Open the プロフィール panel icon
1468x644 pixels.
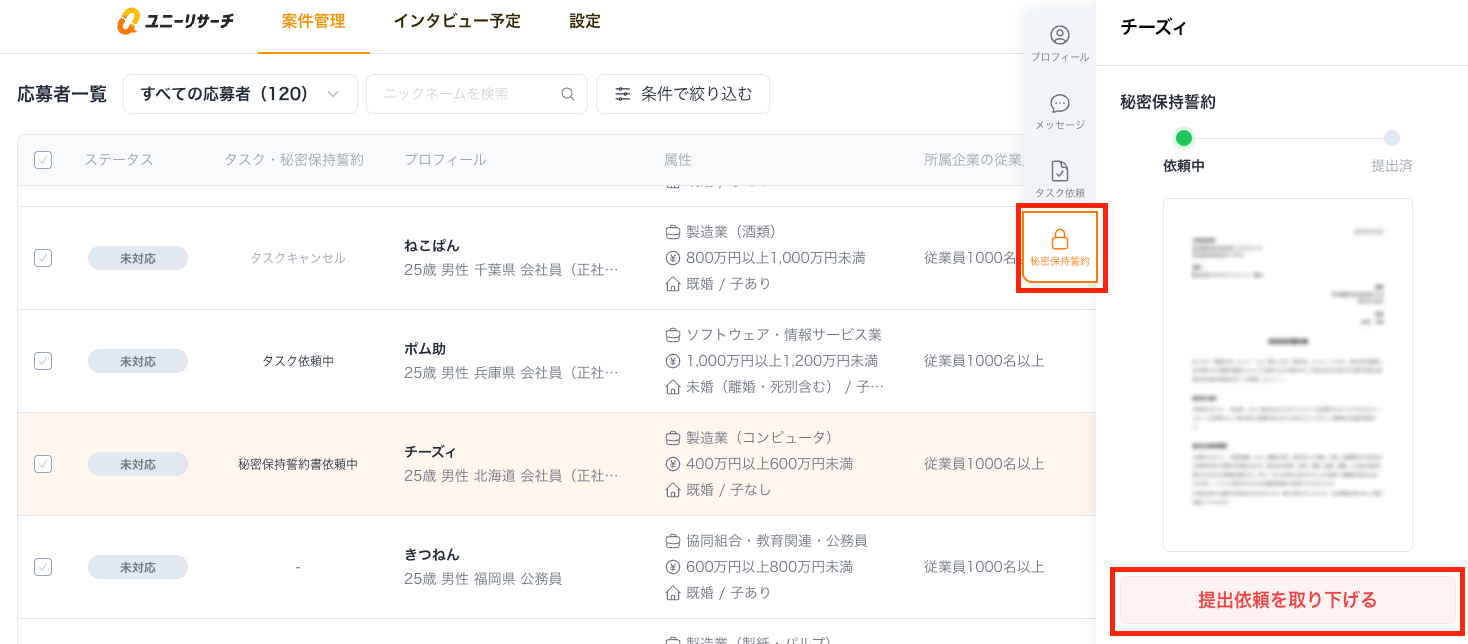click(1060, 36)
